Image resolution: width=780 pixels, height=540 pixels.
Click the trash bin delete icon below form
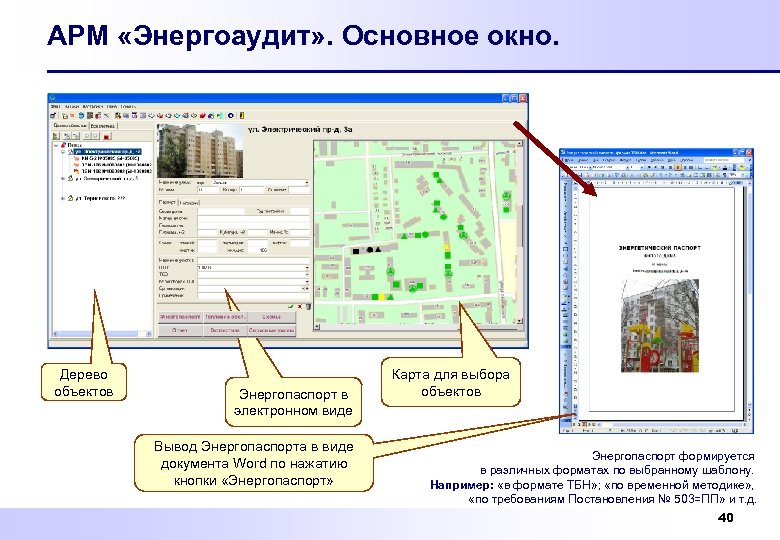point(308,306)
